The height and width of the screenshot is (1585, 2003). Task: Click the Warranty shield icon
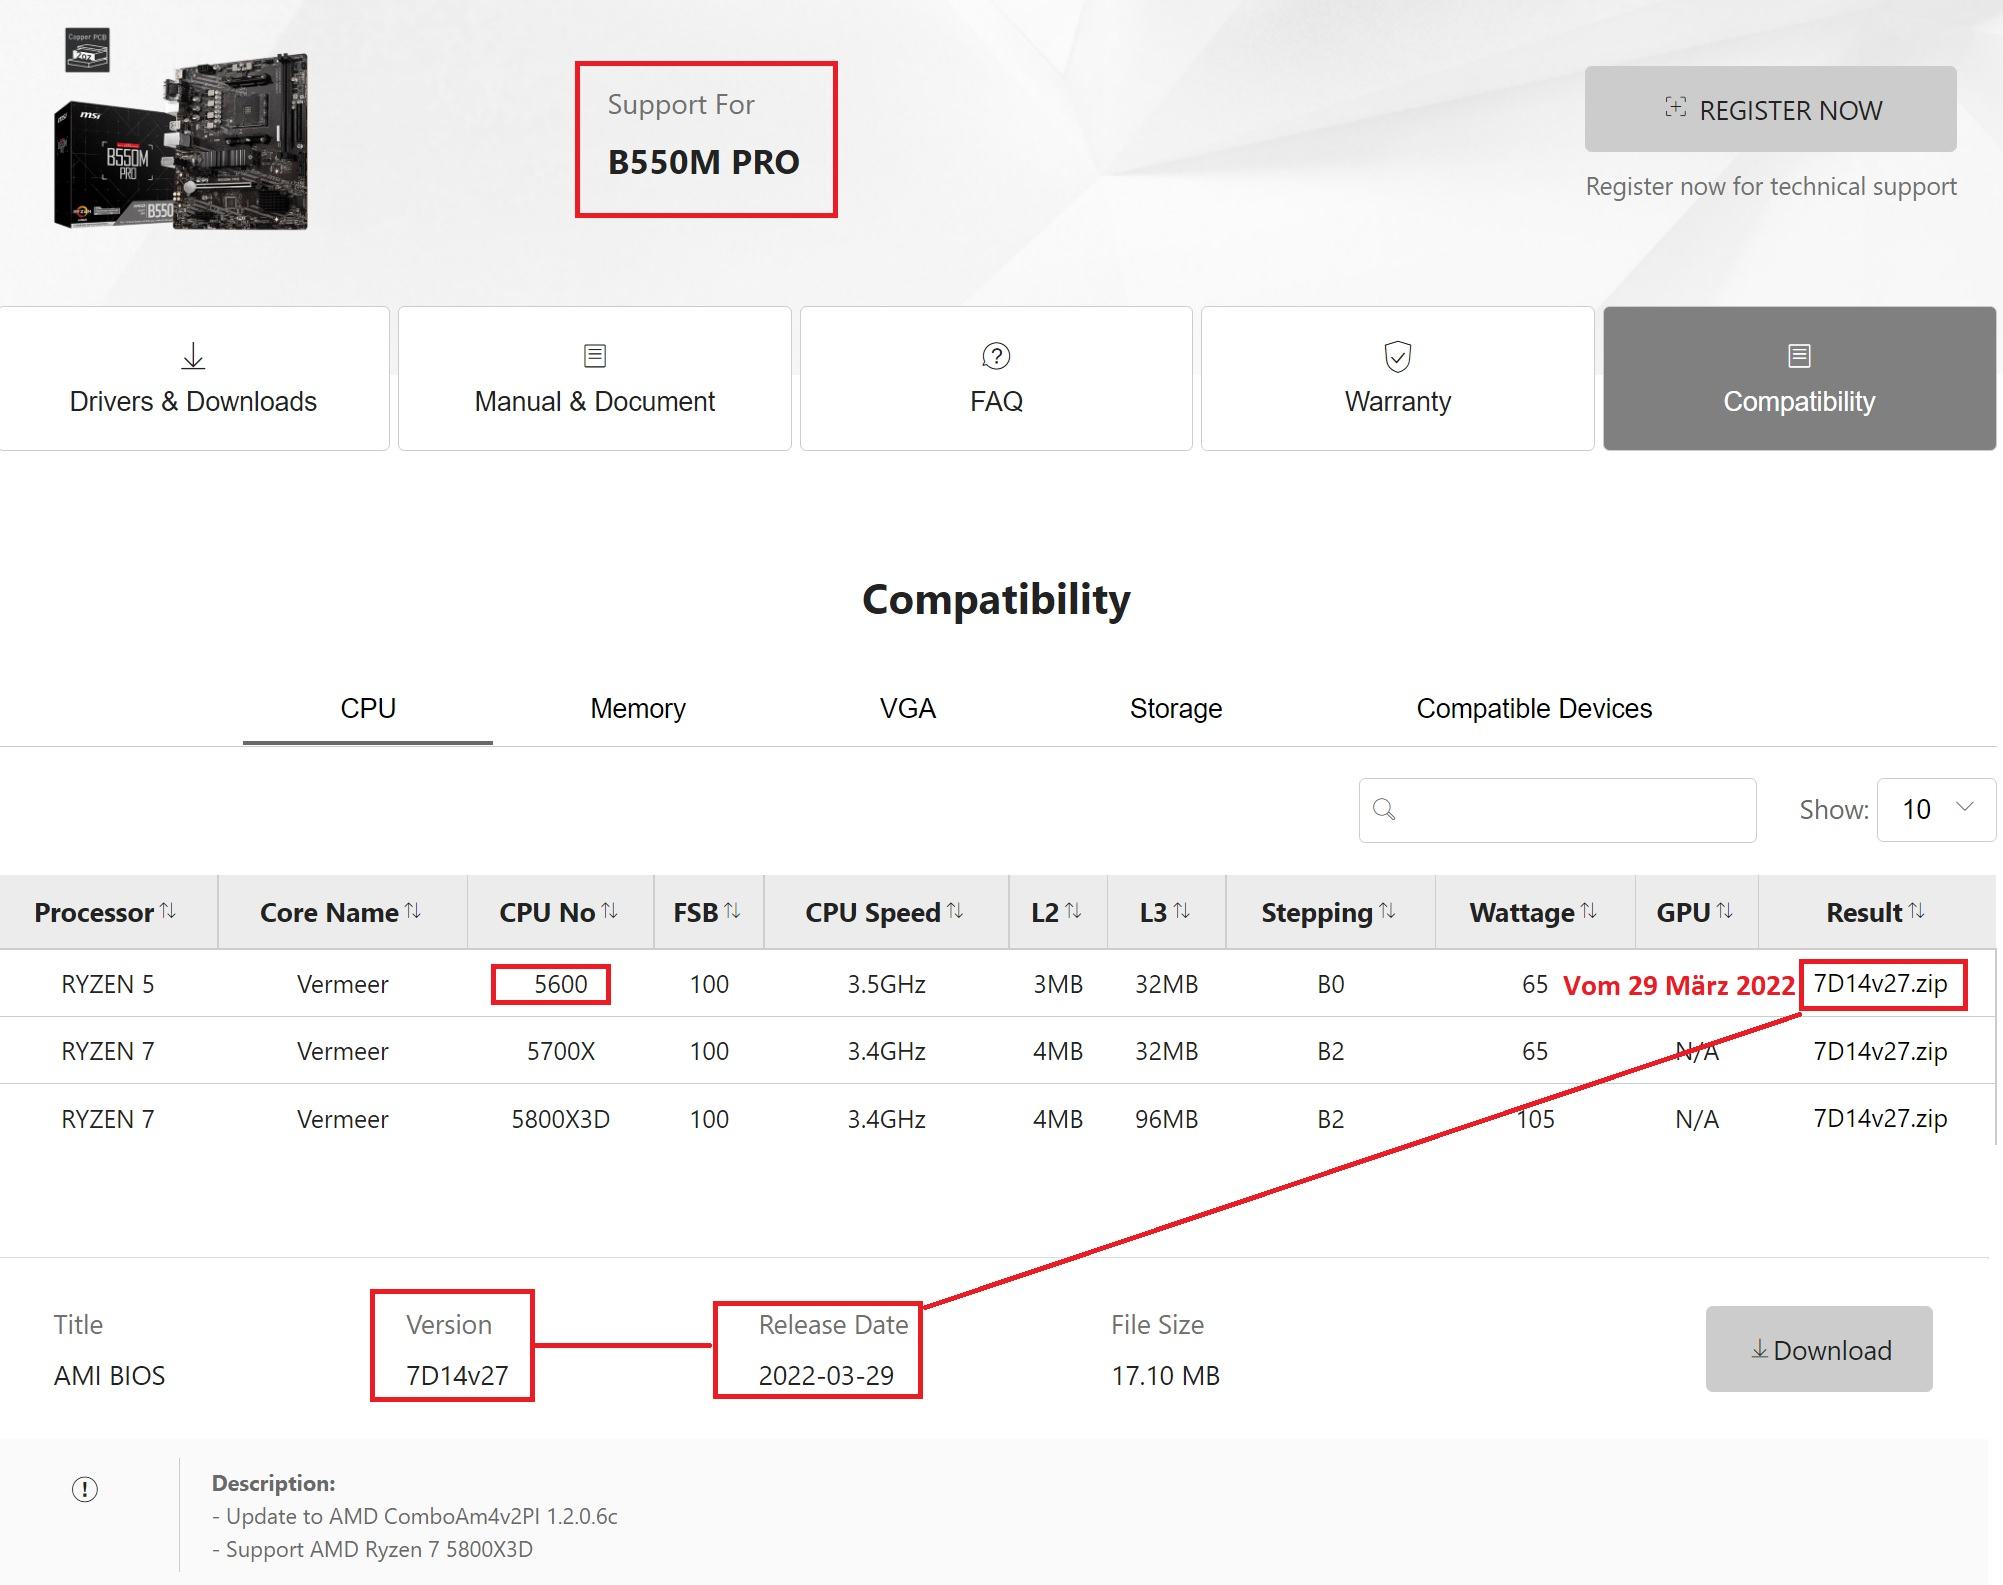point(1397,356)
